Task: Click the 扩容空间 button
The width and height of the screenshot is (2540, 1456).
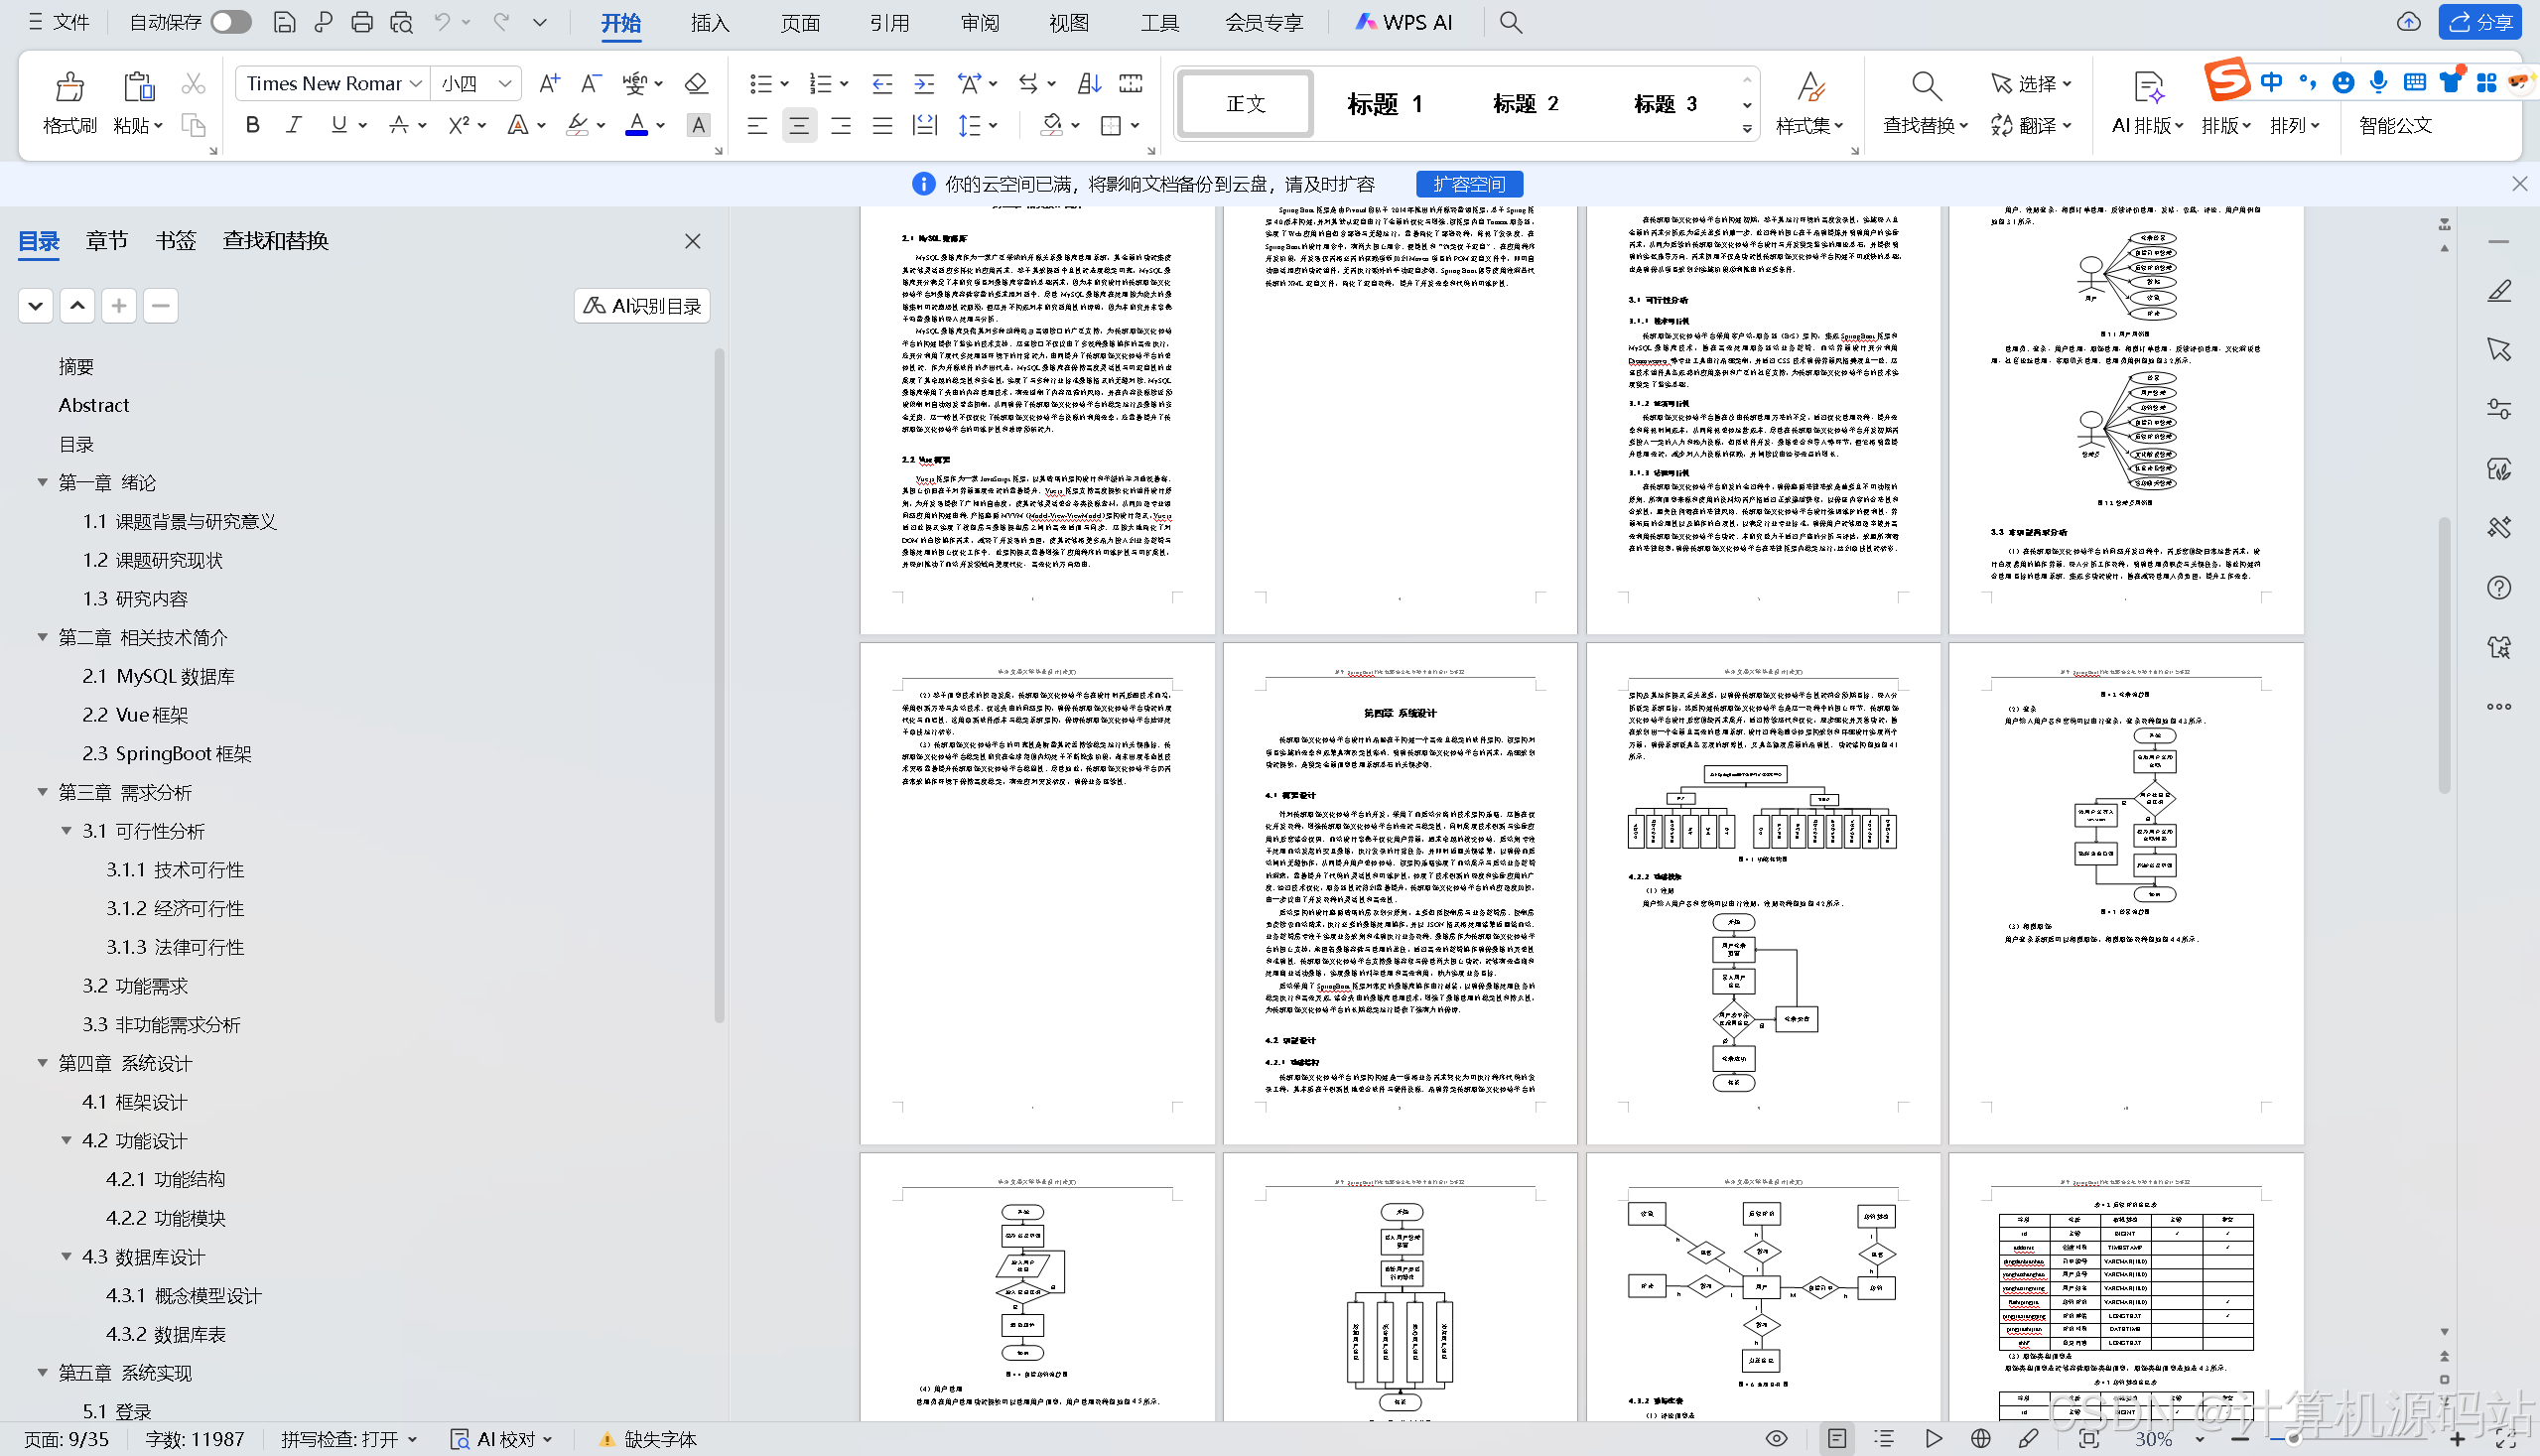Action: pos(1468,184)
